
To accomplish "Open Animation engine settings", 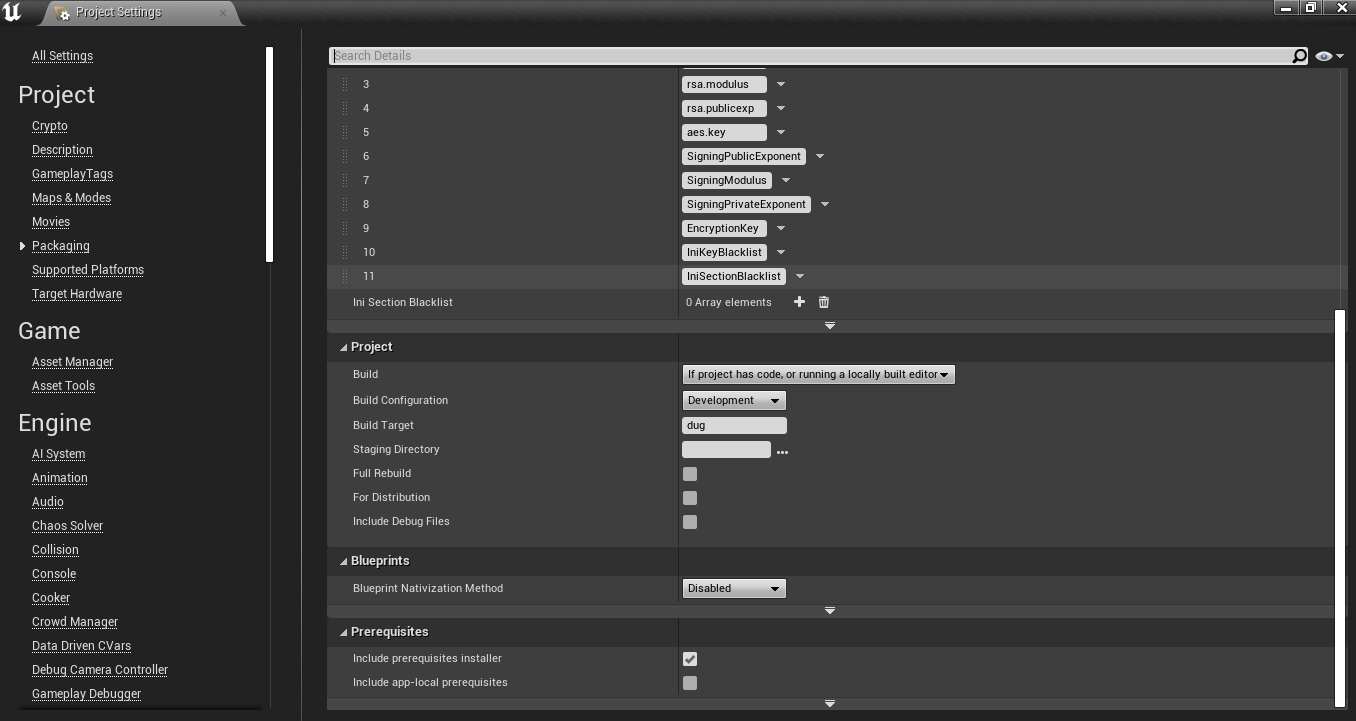I will (60, 478).
